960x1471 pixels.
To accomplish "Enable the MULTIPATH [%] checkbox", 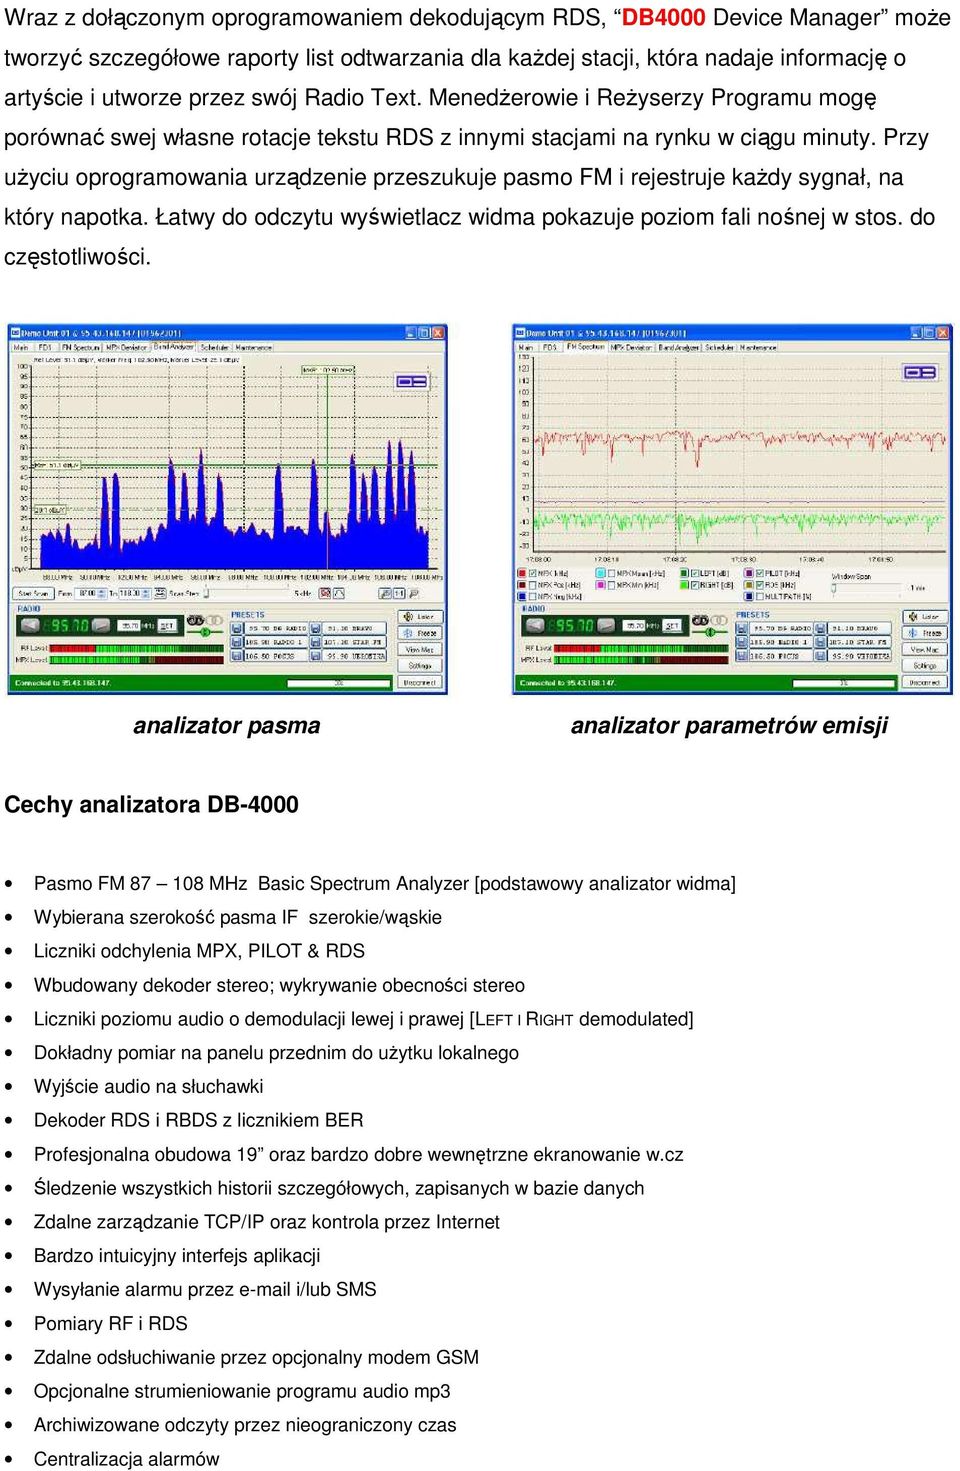I will pos(760,596).
